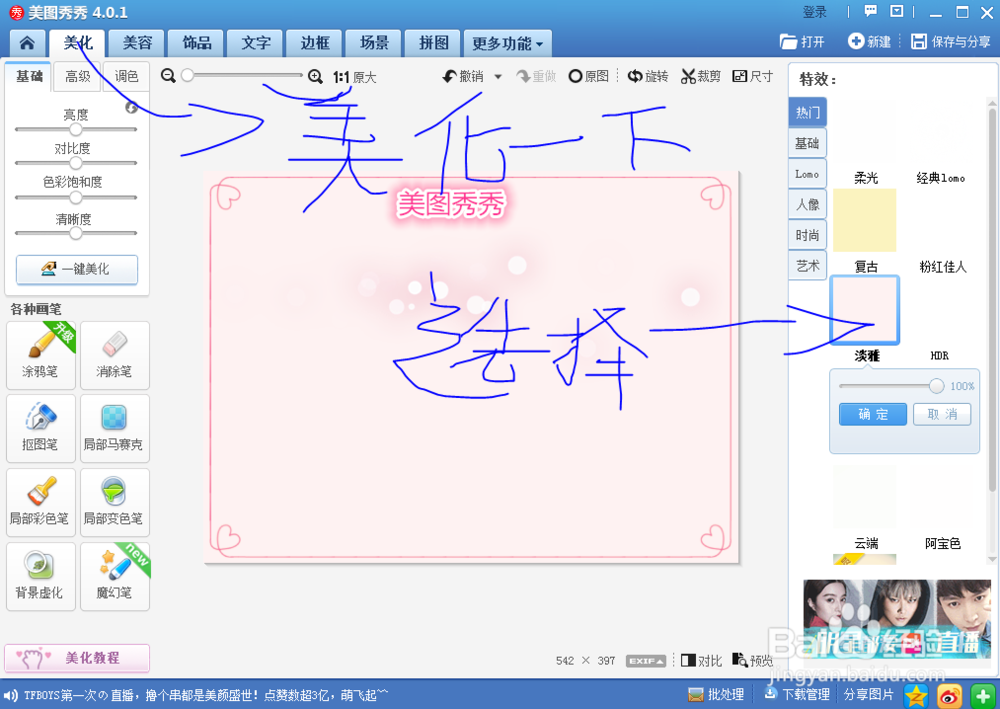Screen dimensions: 1000x709
Task: Click the Weibo share icon
Action: click(x=950, y=696)
